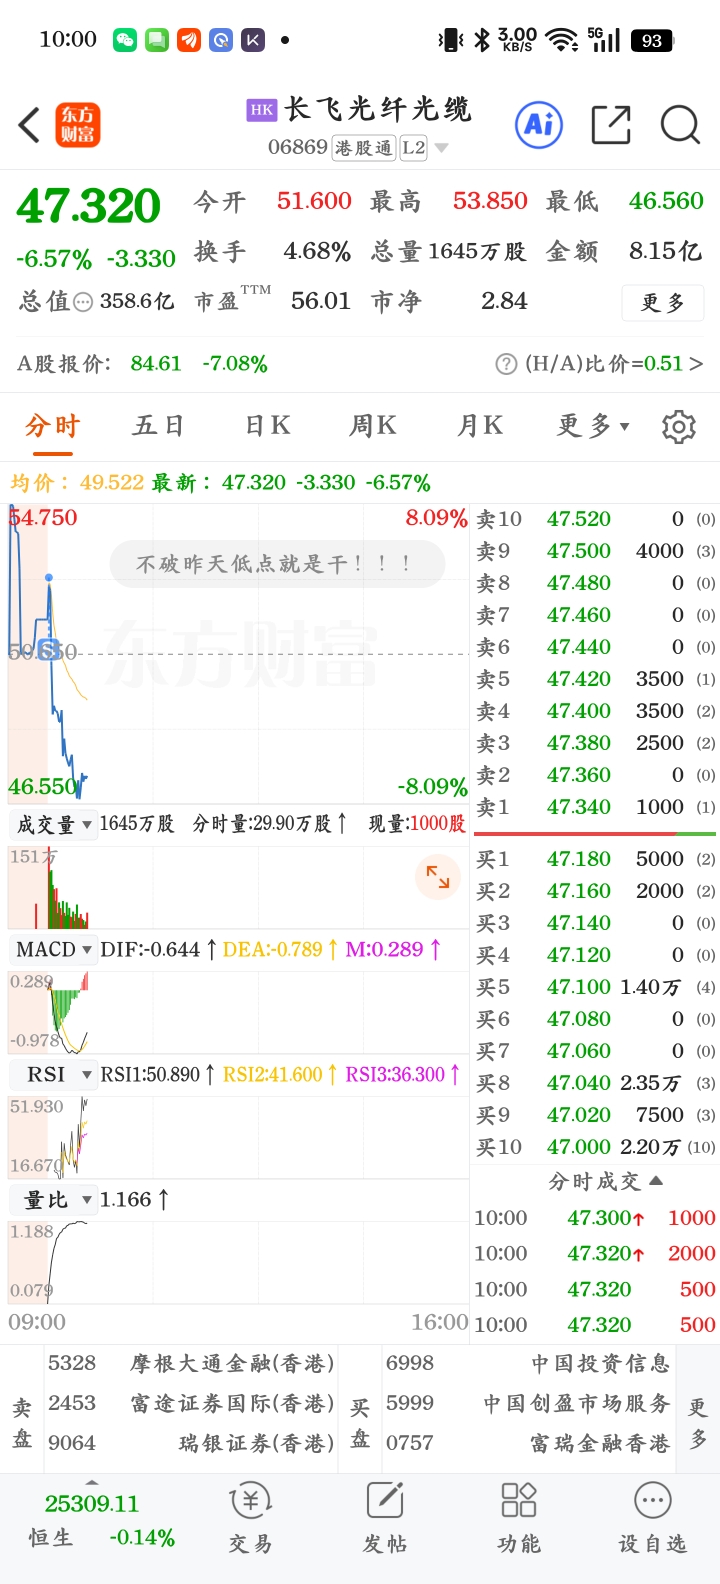Tap the current price 47.320
Image resolution: width=720 pixels, height=1584 pixels.
tap(88, 207)
